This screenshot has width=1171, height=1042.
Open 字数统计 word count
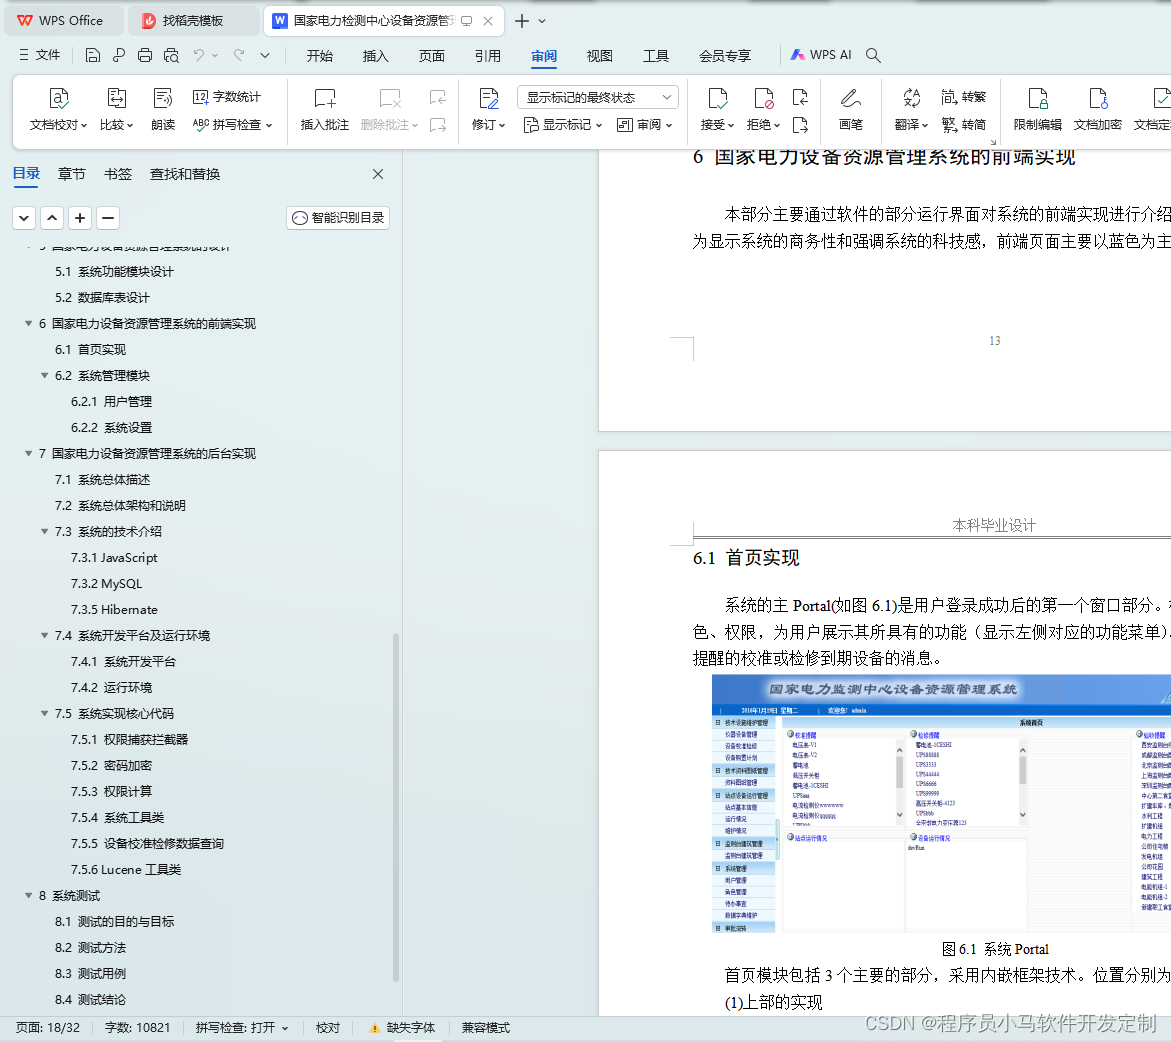pos(227,97)
